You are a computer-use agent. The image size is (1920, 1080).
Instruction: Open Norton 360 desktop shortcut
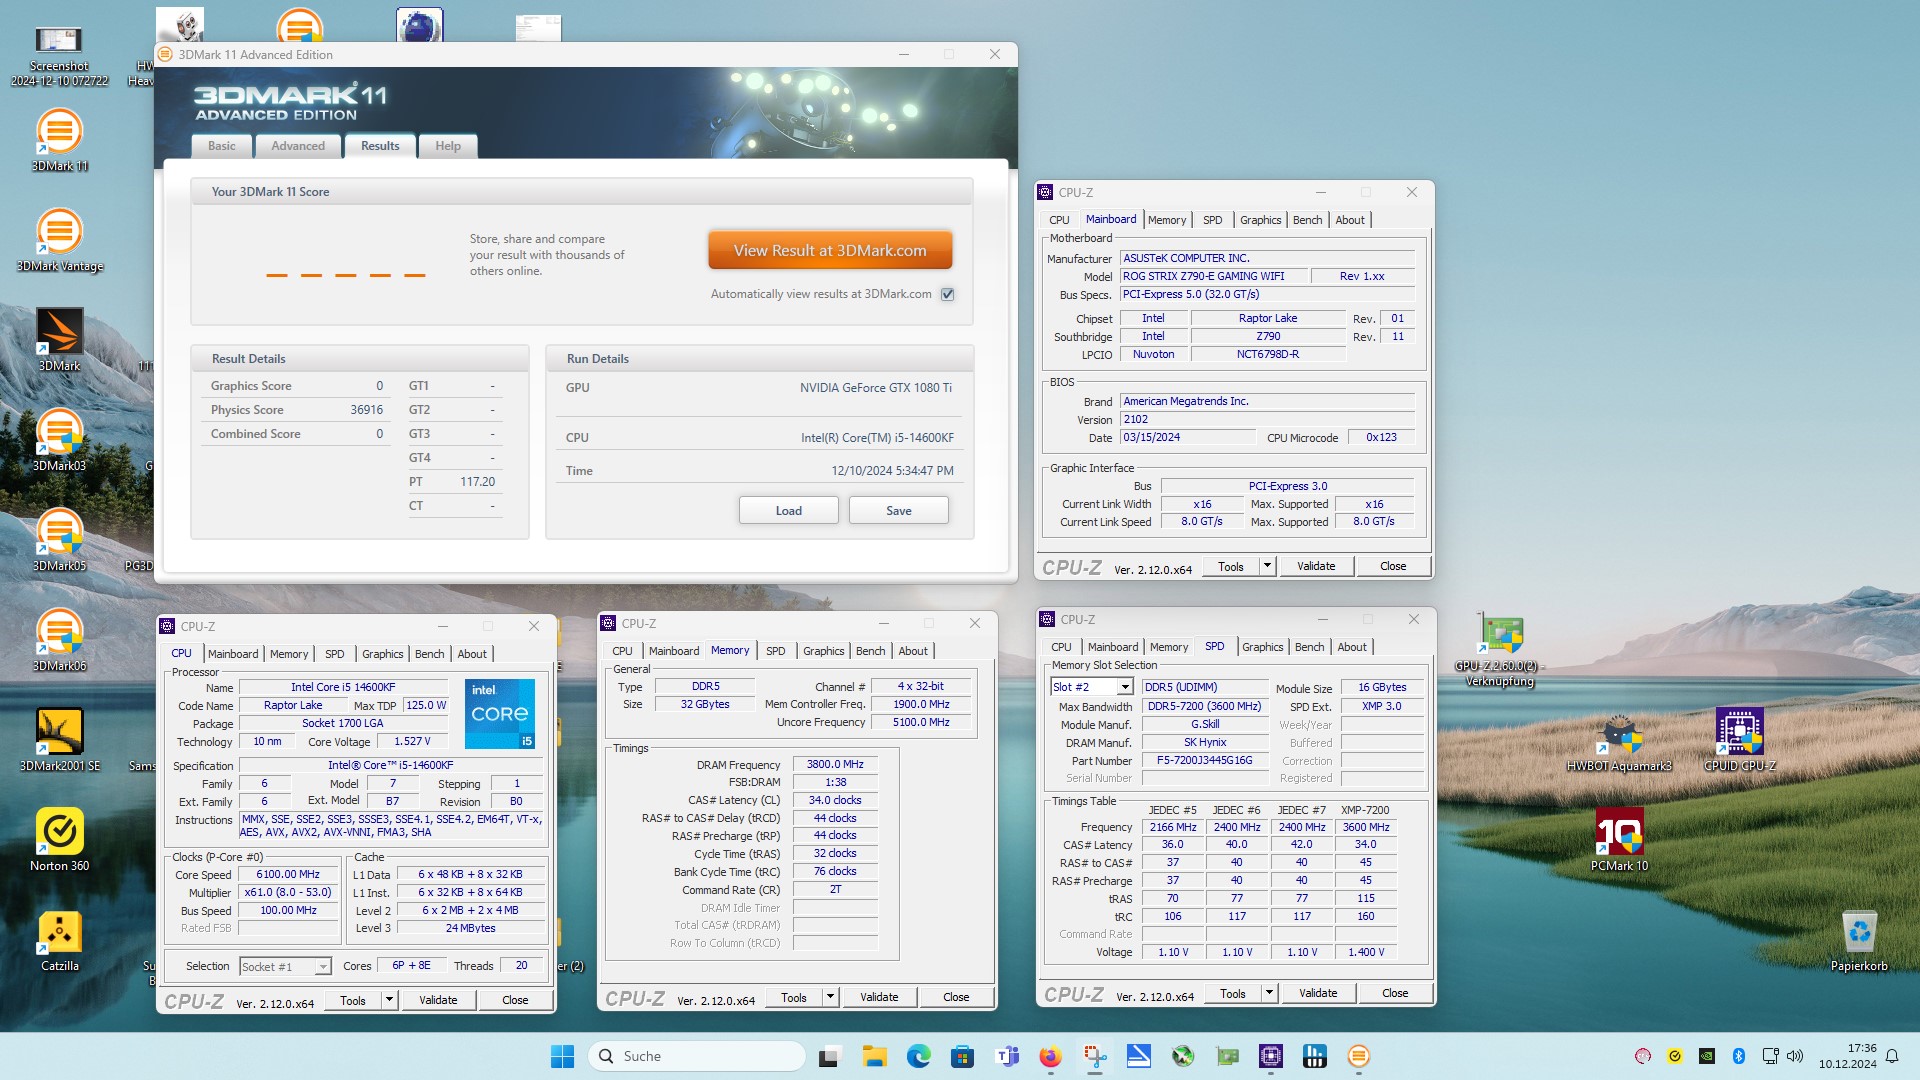59,840
